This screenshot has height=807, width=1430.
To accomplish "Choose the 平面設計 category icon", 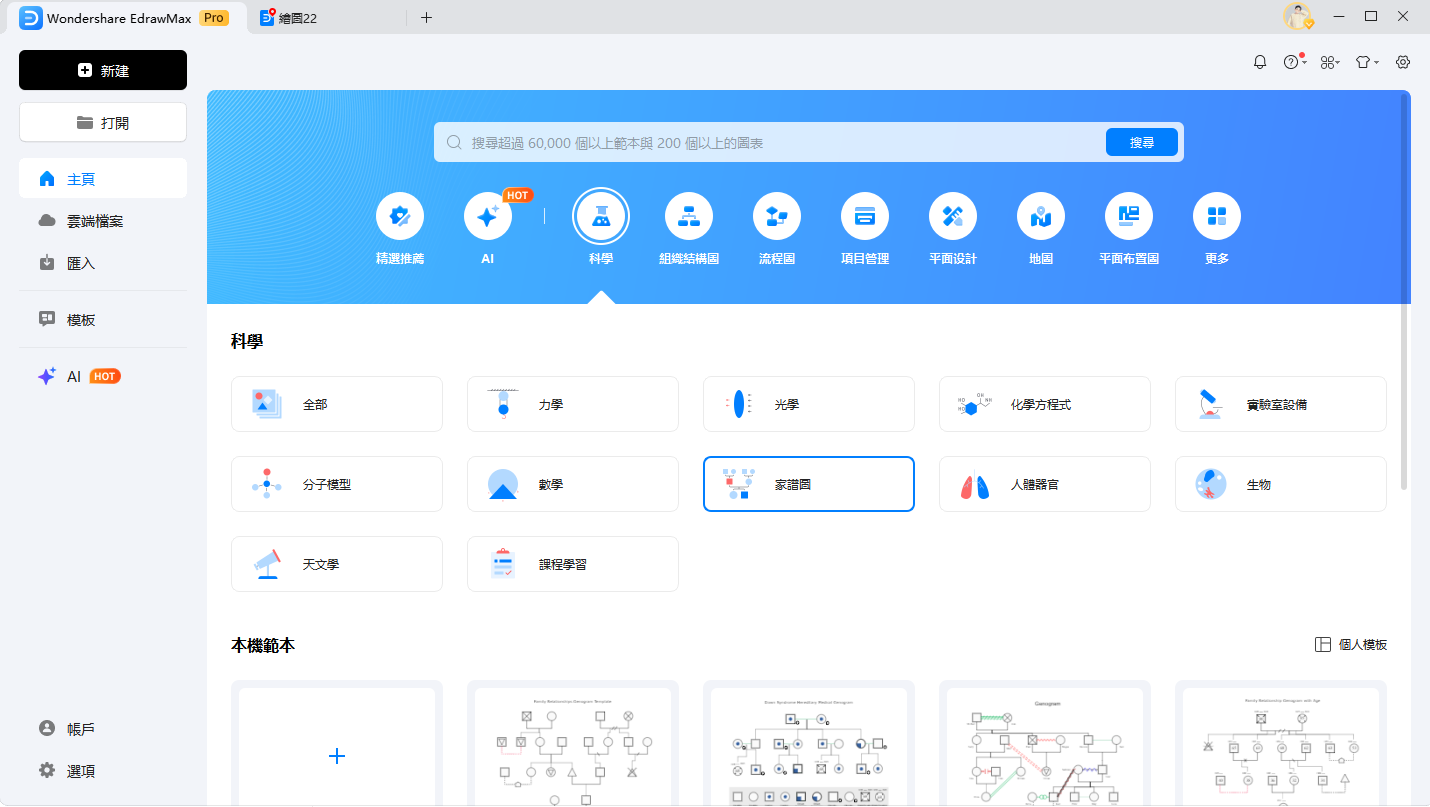I will (x=952, y=216).
